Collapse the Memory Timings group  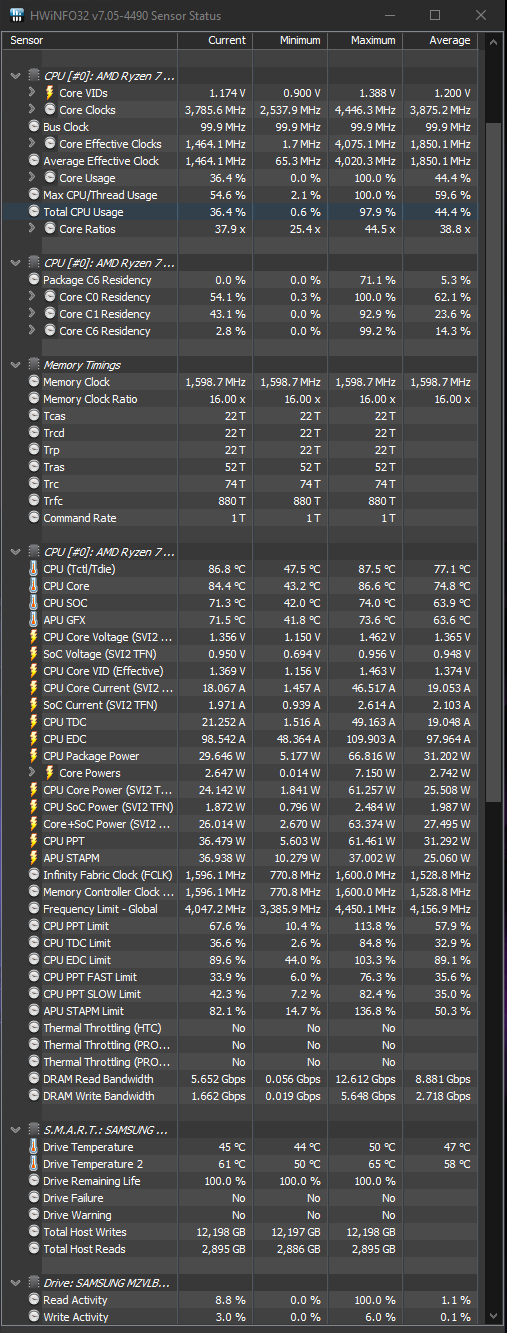tap(15, 365)
